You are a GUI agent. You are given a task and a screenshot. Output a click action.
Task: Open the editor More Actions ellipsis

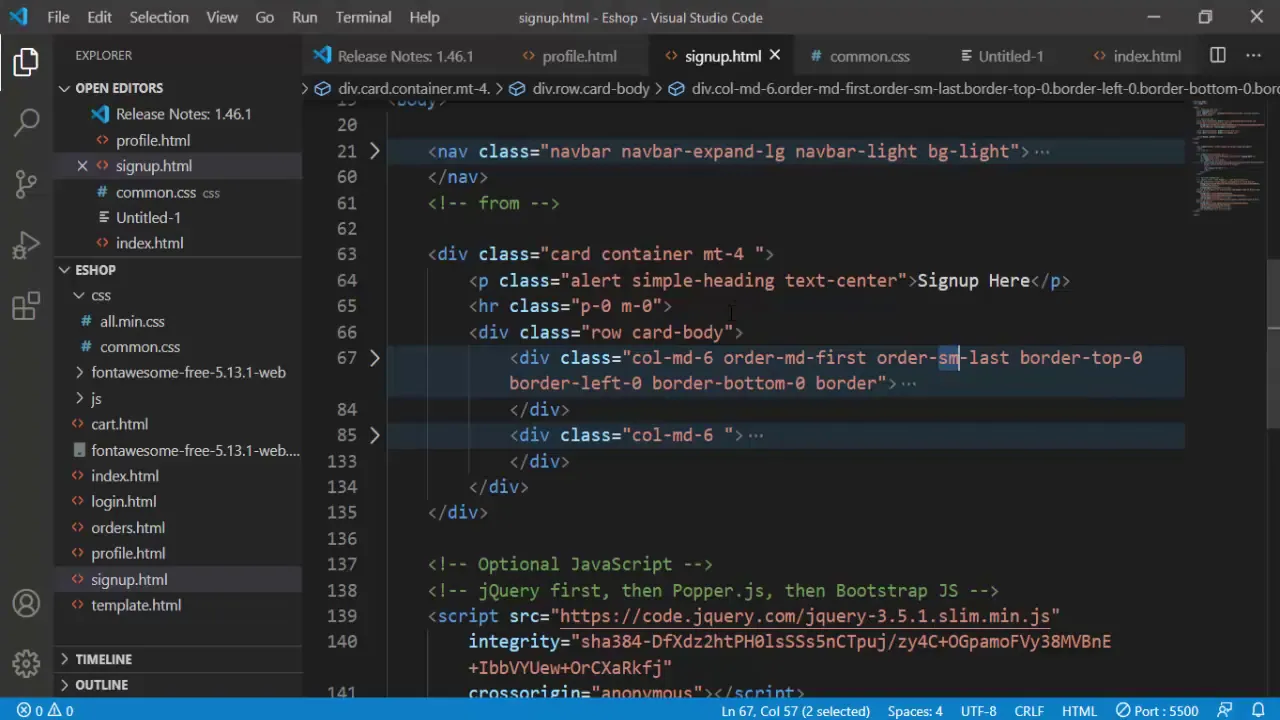point(1252,56)
